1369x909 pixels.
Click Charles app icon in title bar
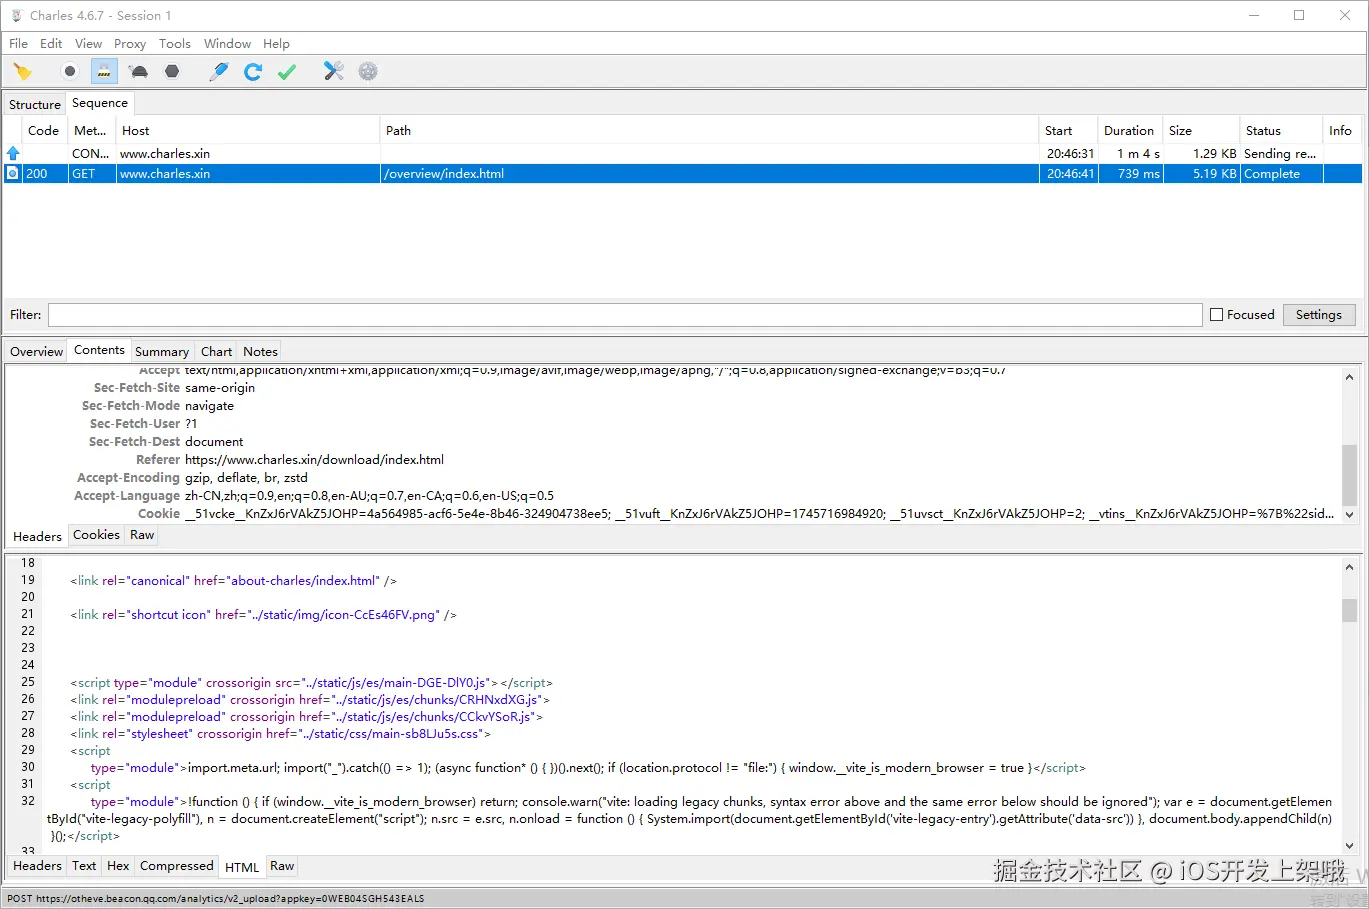[16, 15]
